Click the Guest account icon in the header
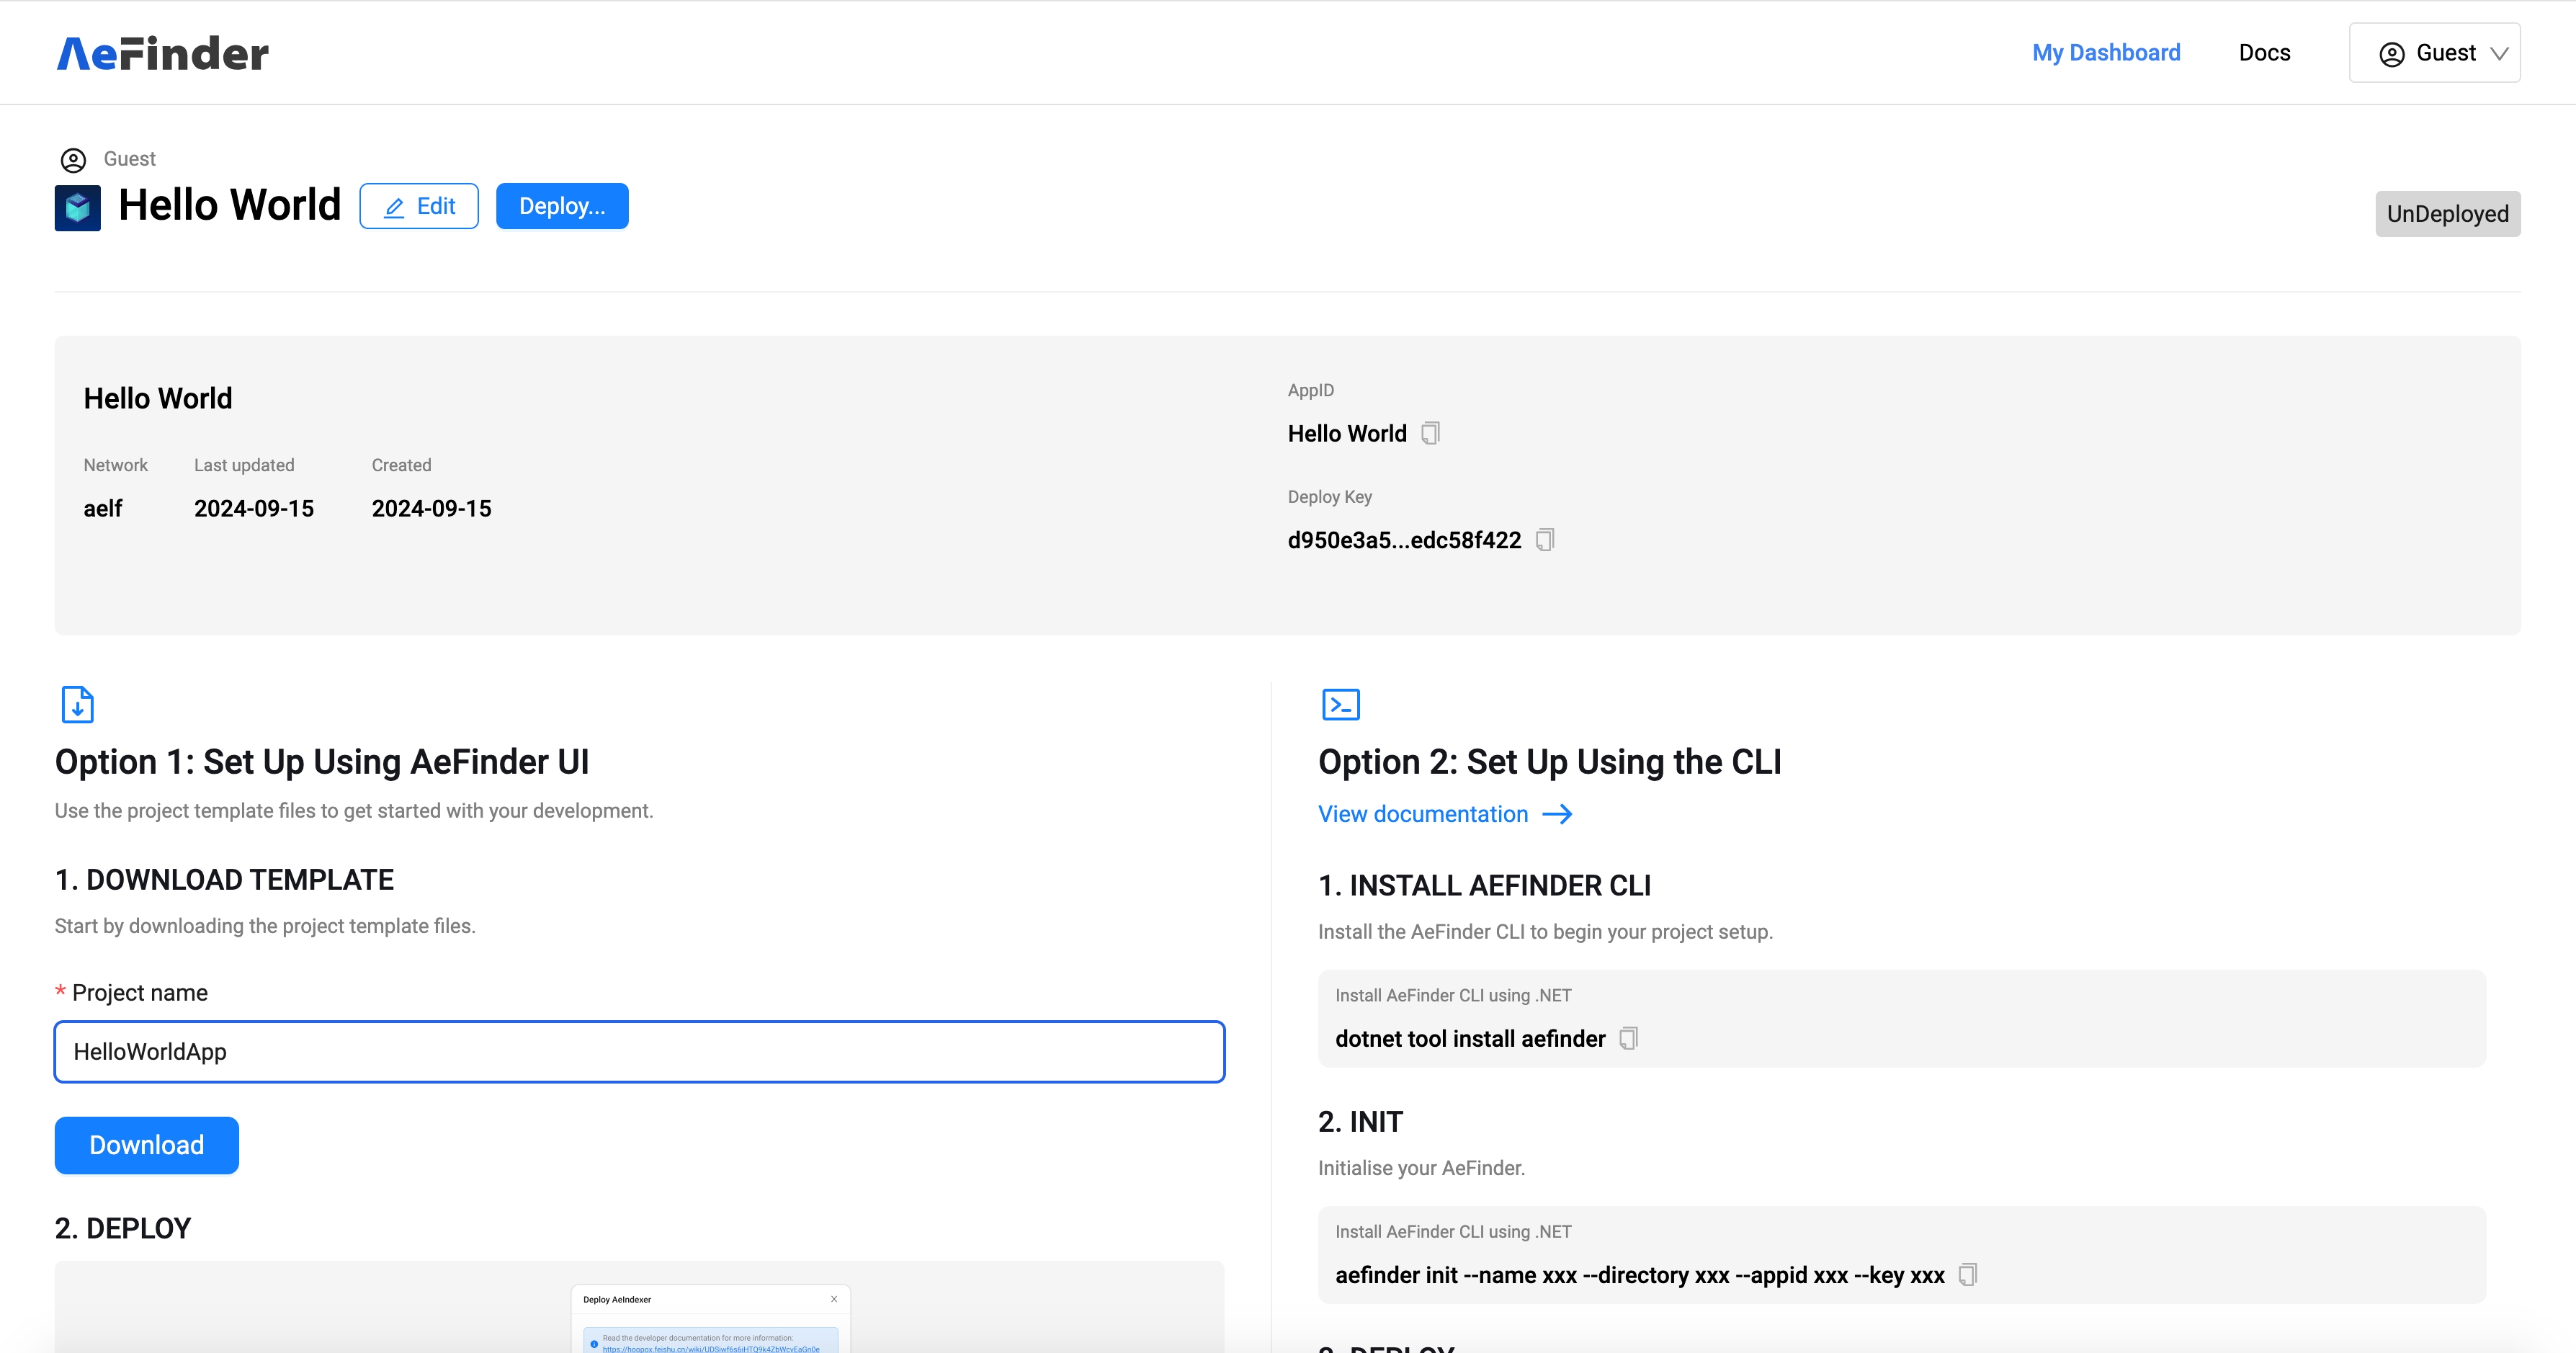This screenshot has width=2576, height=1353. (x=2393, y=52)
